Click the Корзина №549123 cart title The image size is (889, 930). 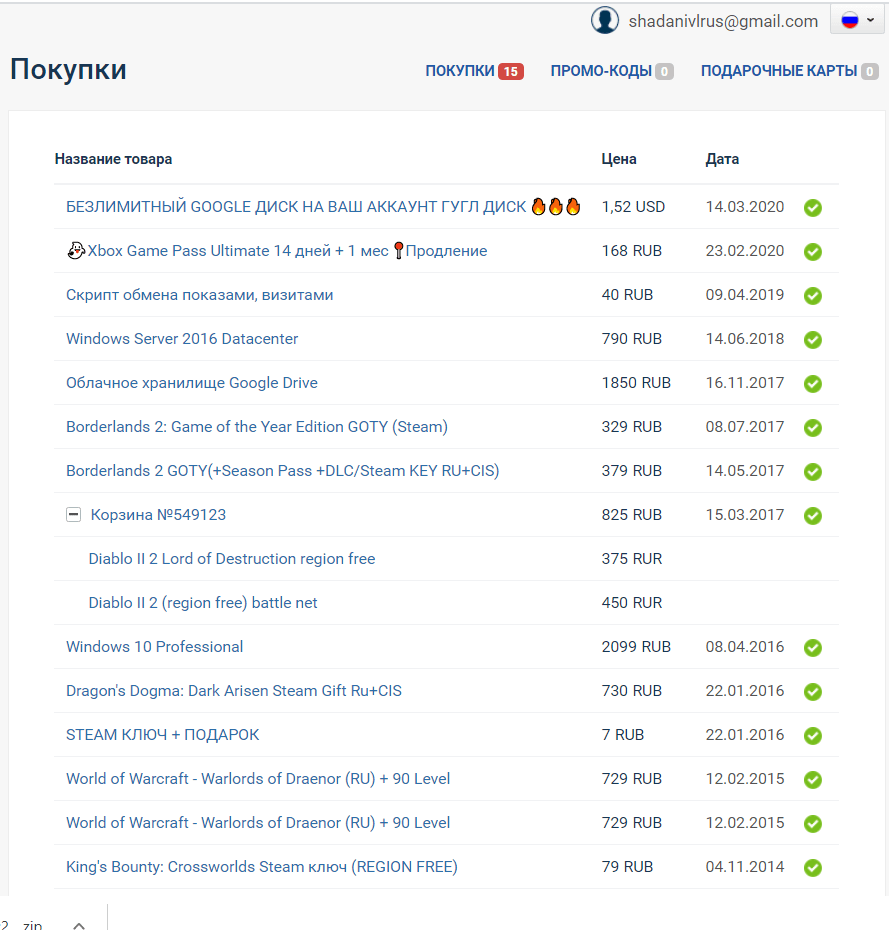click(x=158, y=515)
